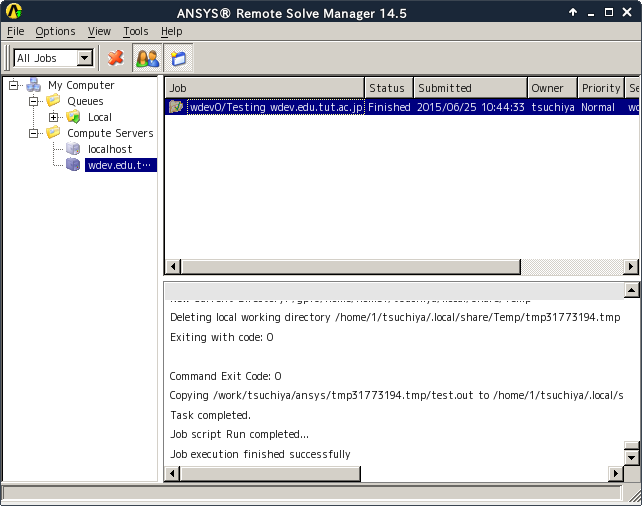Expand the Local queue node
Screen dimensions: 642x506
55,118
